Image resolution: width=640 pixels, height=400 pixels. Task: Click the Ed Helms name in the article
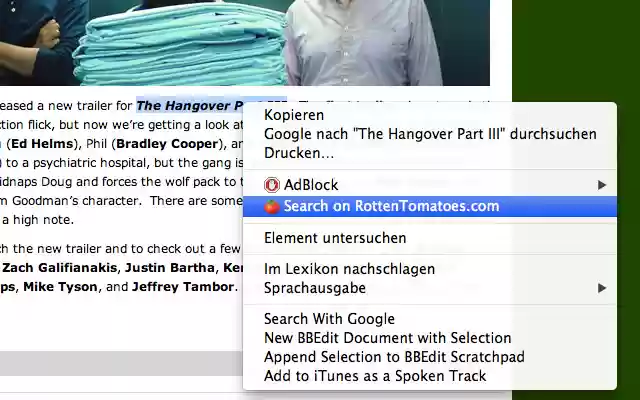point(42,144)
